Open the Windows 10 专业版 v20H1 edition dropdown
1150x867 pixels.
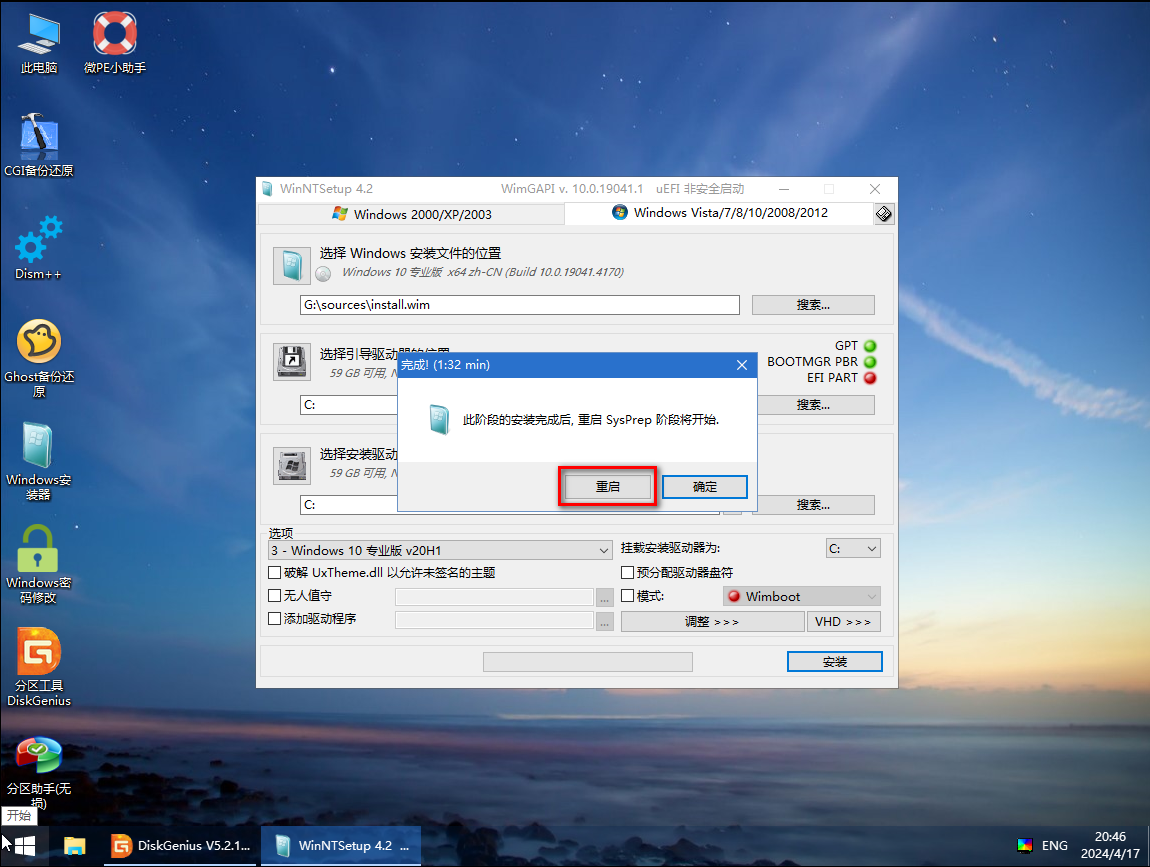(x=440, y=550)
